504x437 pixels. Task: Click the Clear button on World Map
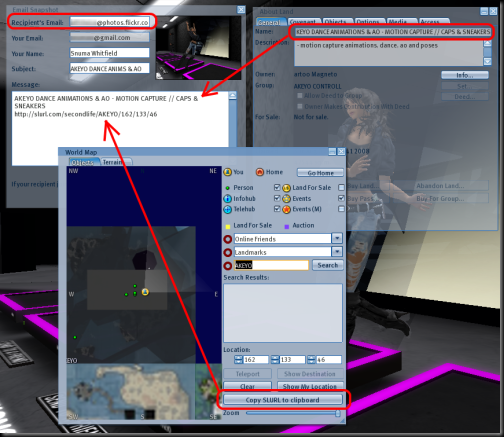click(247, 386)
